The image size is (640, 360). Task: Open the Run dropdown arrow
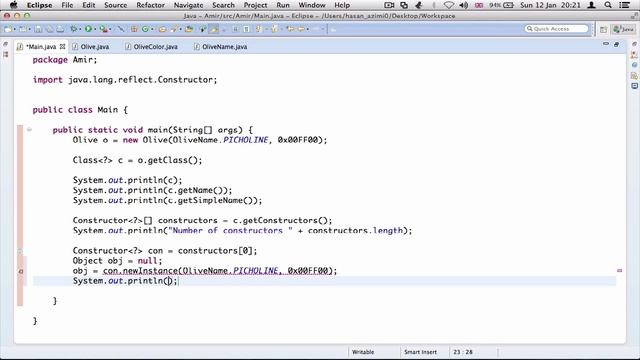coord(95,29)
